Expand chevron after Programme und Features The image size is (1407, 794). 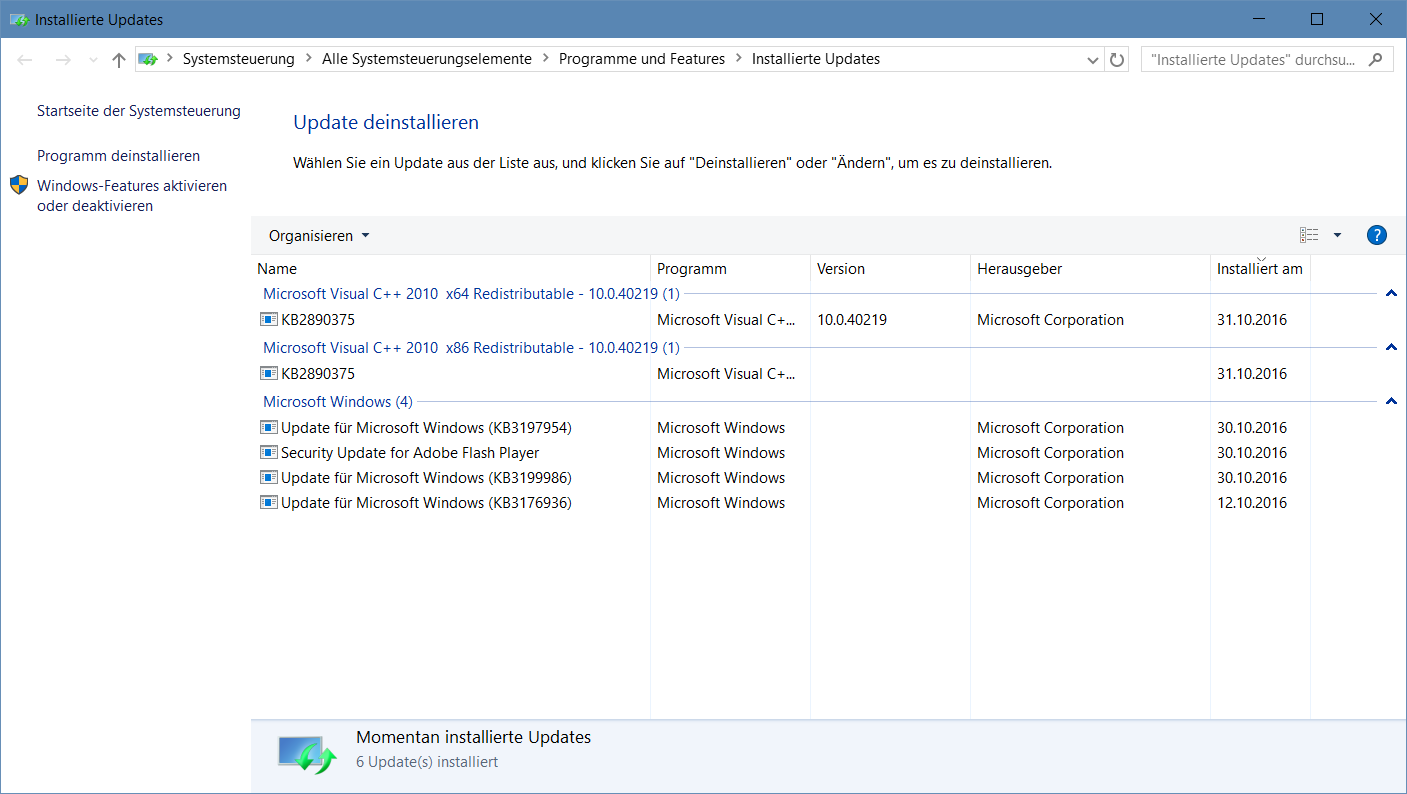pos(739,59)
